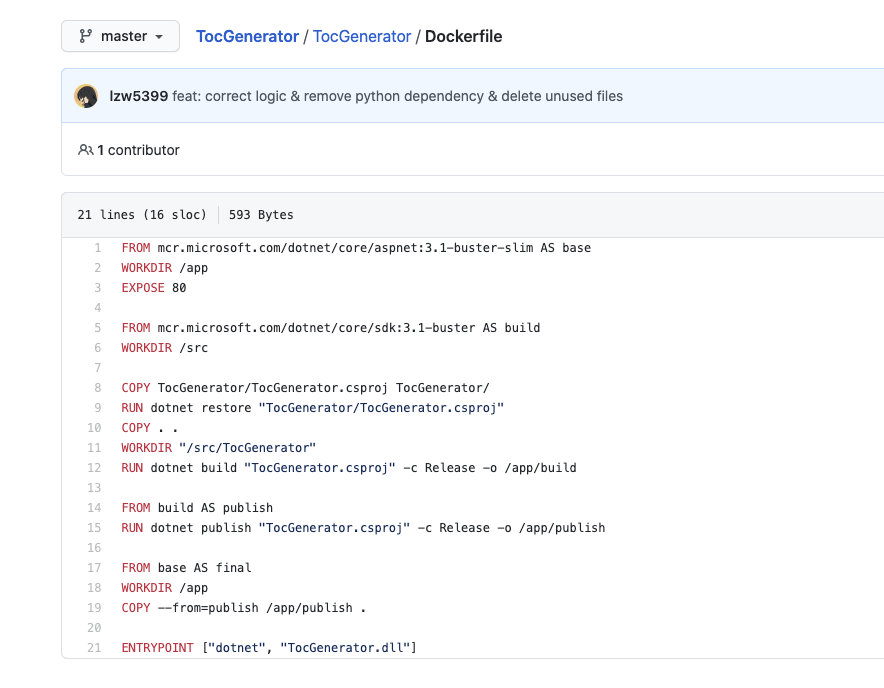Select line number 2
Viewport: 884px width, 688px height.
(98, 268)
